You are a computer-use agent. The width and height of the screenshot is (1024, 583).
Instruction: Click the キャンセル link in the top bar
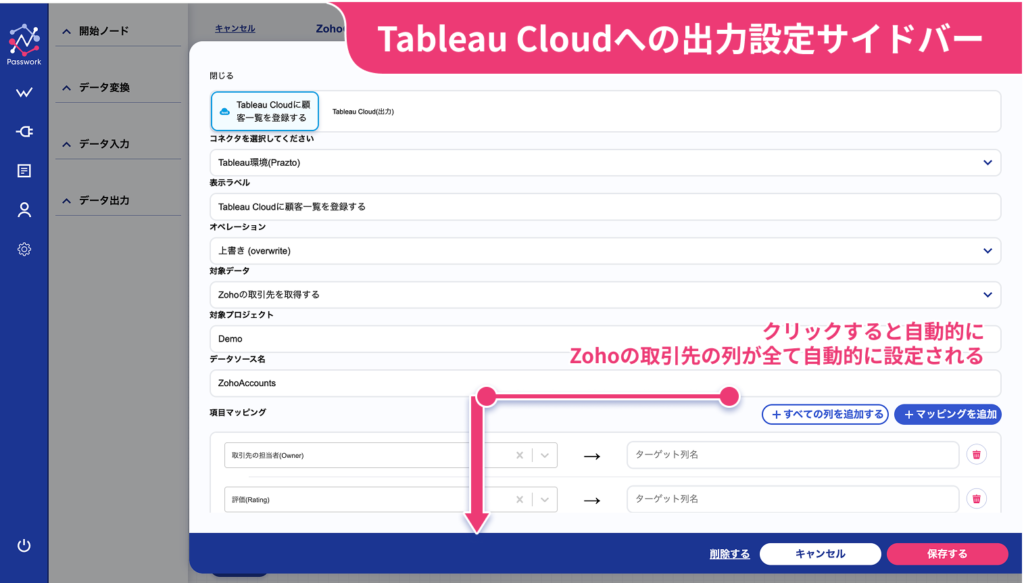point(235,29)
